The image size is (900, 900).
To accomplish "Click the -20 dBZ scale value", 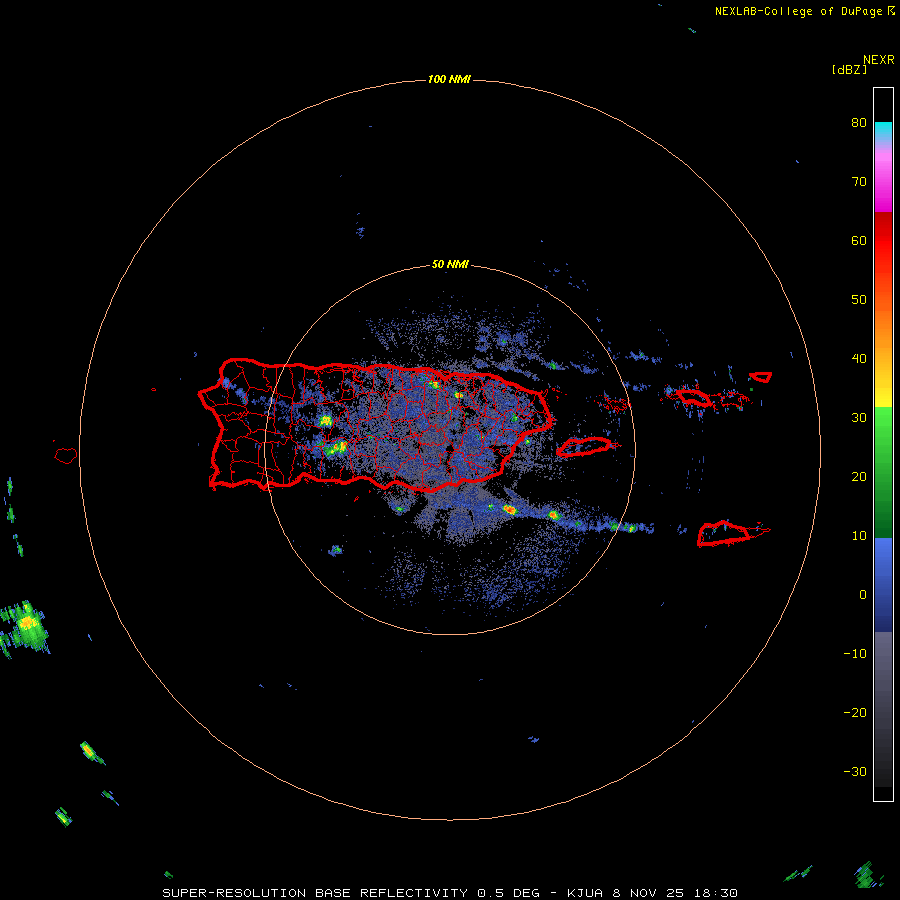I will 855,713.
